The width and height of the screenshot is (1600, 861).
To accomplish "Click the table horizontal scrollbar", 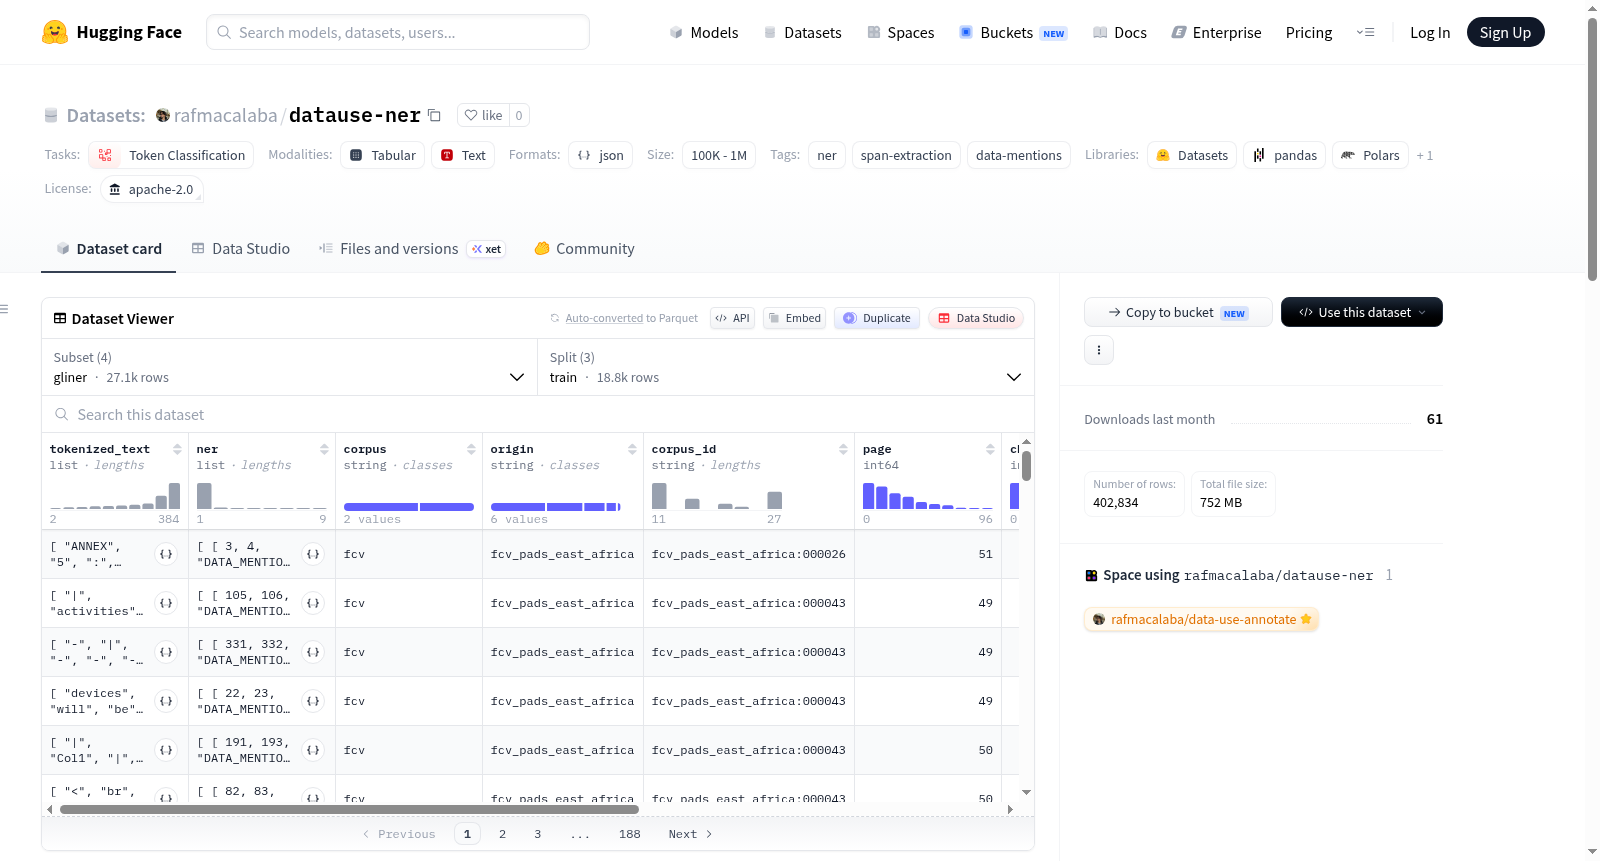I will point(349,809).
